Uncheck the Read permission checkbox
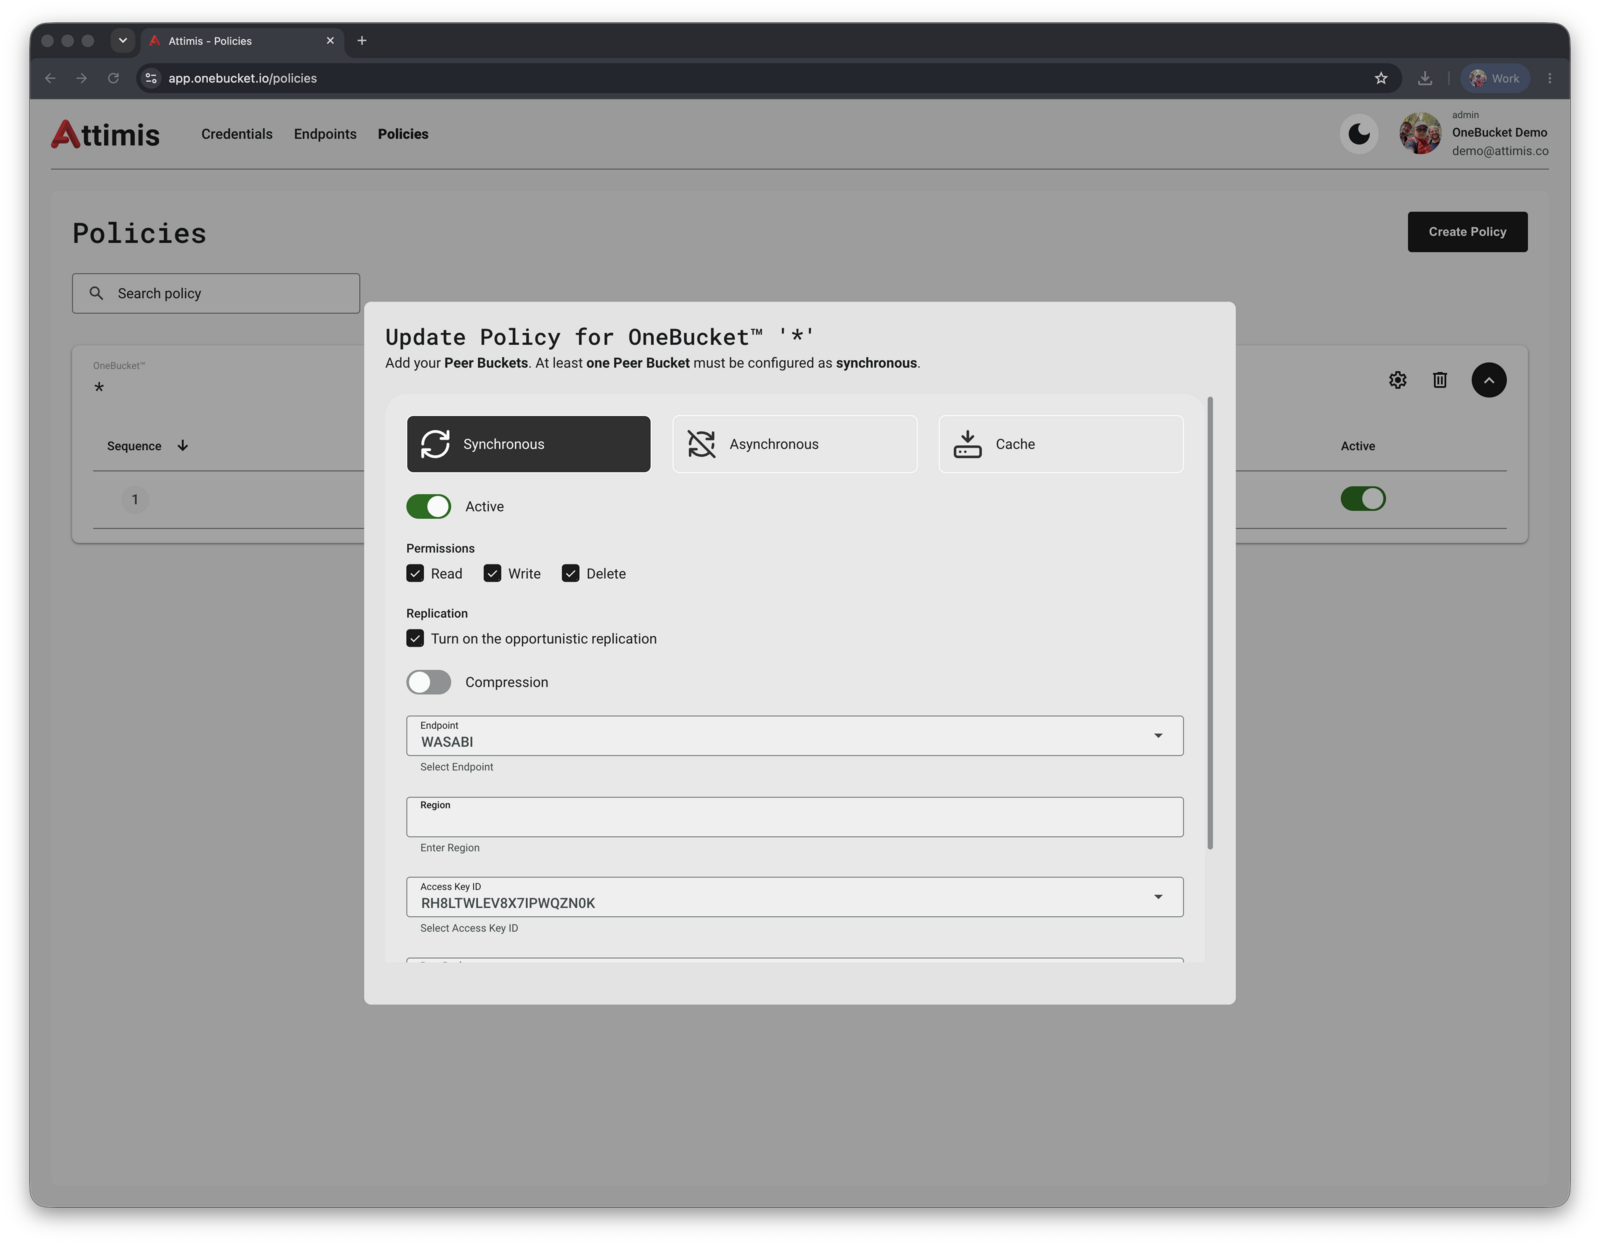The image size is (1600, 1244). [415, 573]
